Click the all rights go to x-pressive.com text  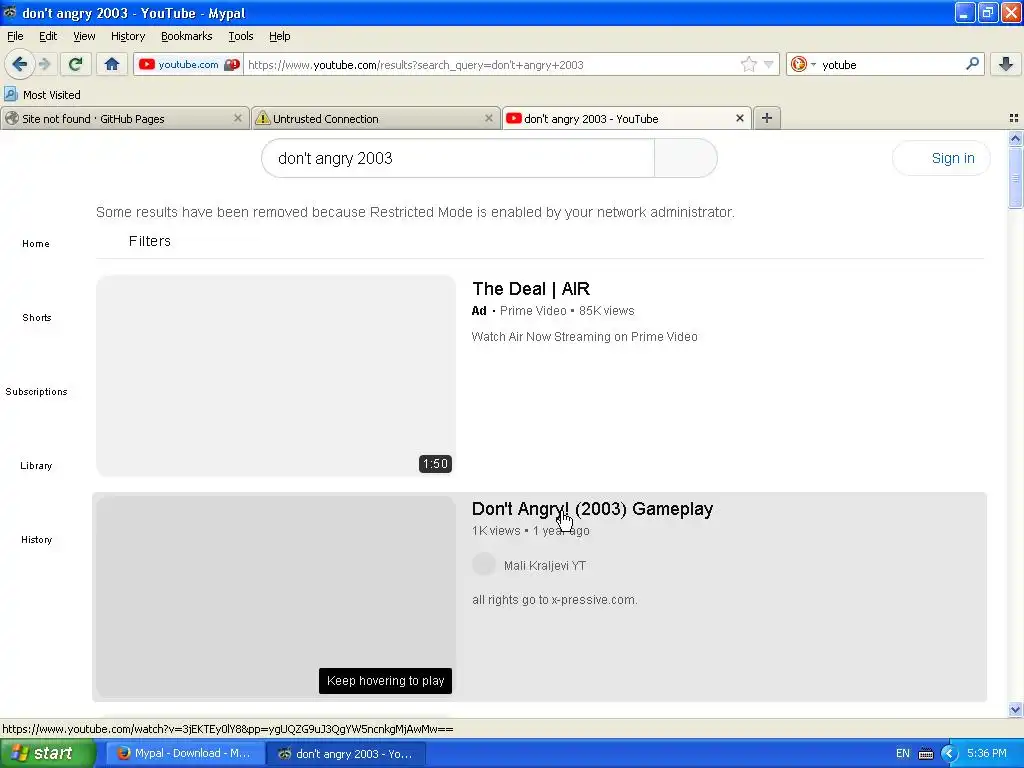point(554,600)
